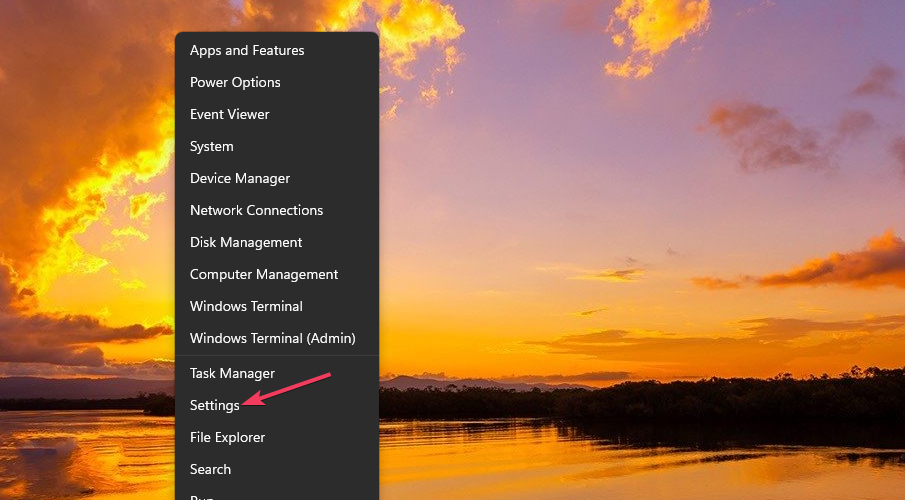Click the separator line above Task Manager
The height and width of the screenshot is (500, 905).
tap(277, 356)
